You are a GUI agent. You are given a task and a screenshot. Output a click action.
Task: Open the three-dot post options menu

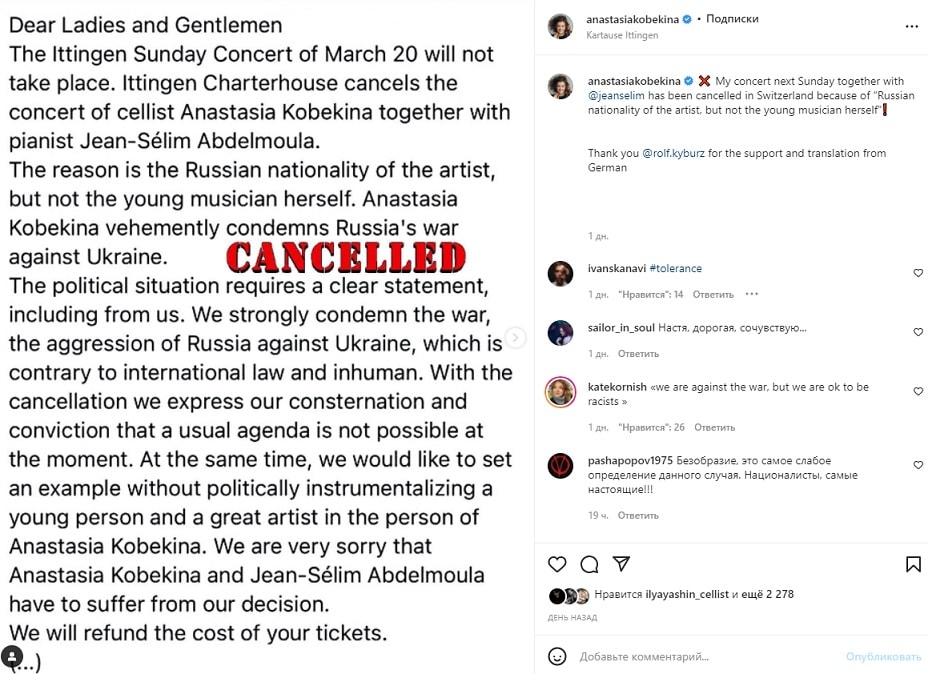[x=911, y=27]
